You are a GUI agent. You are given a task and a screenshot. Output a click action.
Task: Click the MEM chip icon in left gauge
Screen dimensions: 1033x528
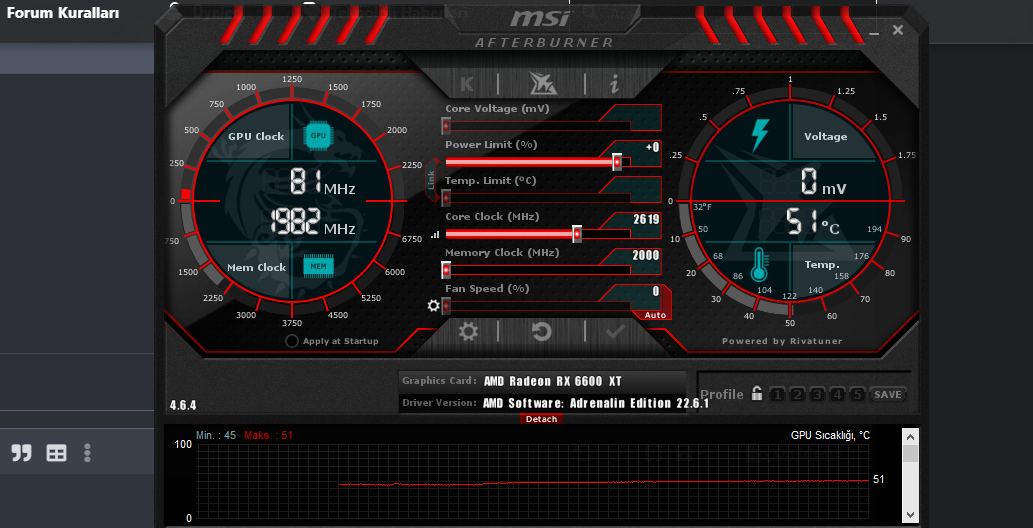click(x=318, y=266)
